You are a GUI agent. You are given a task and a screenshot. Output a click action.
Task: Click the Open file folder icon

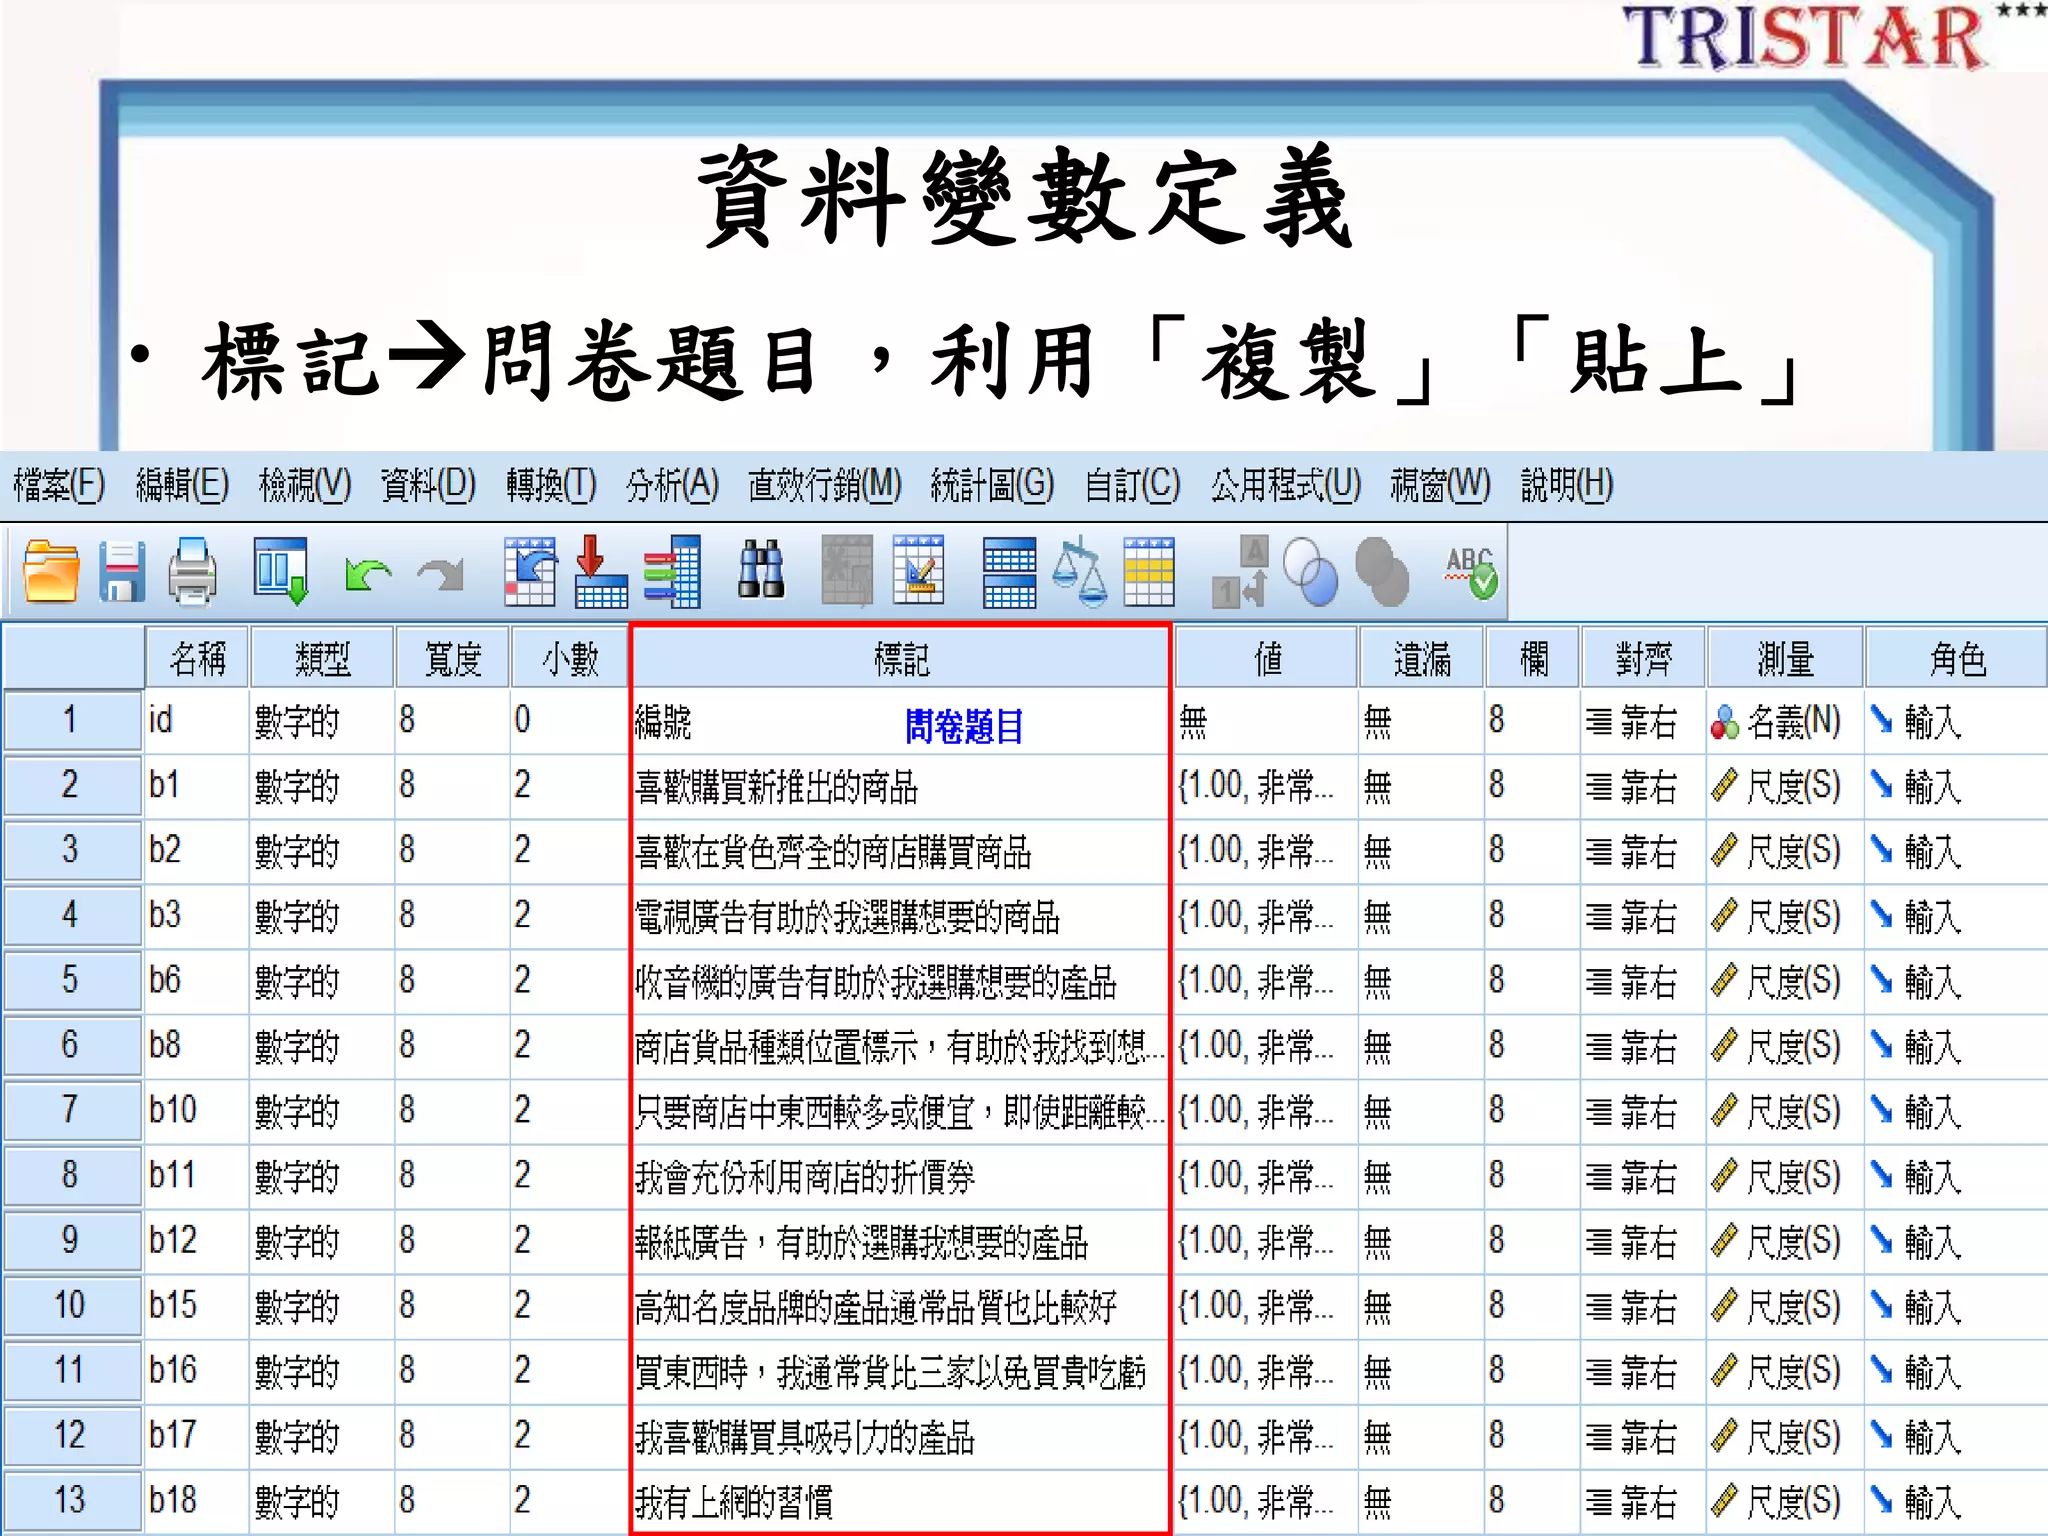[x=51, y=572]
